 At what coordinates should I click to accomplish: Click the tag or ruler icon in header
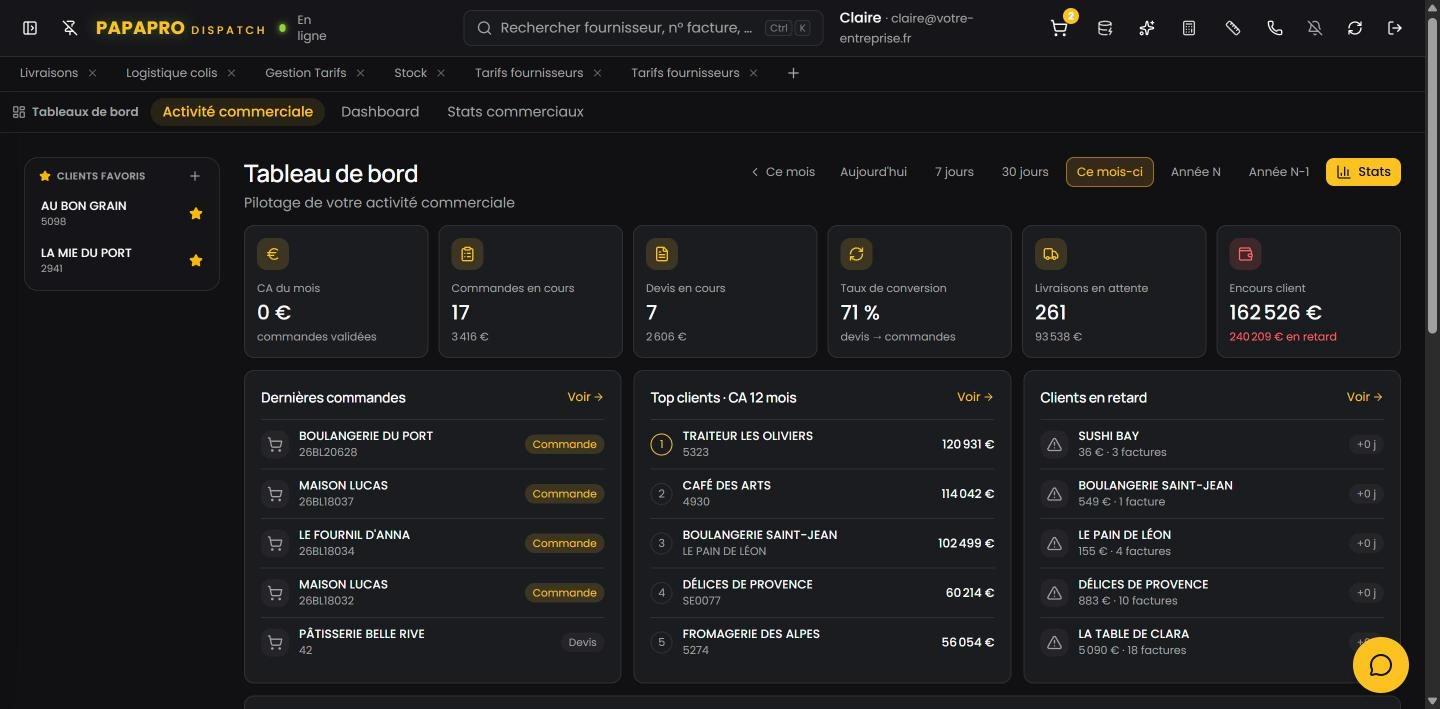coord(1233,28)
